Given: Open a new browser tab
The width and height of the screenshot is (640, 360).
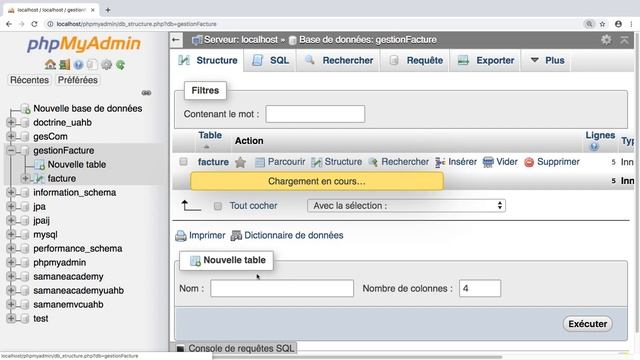Looking at the screenshot, I should (108, 10).
